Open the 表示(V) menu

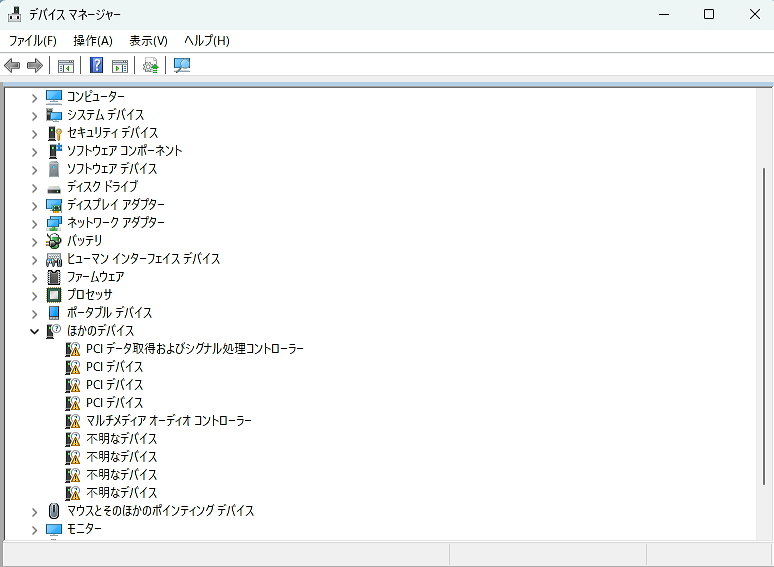point(148,40)
